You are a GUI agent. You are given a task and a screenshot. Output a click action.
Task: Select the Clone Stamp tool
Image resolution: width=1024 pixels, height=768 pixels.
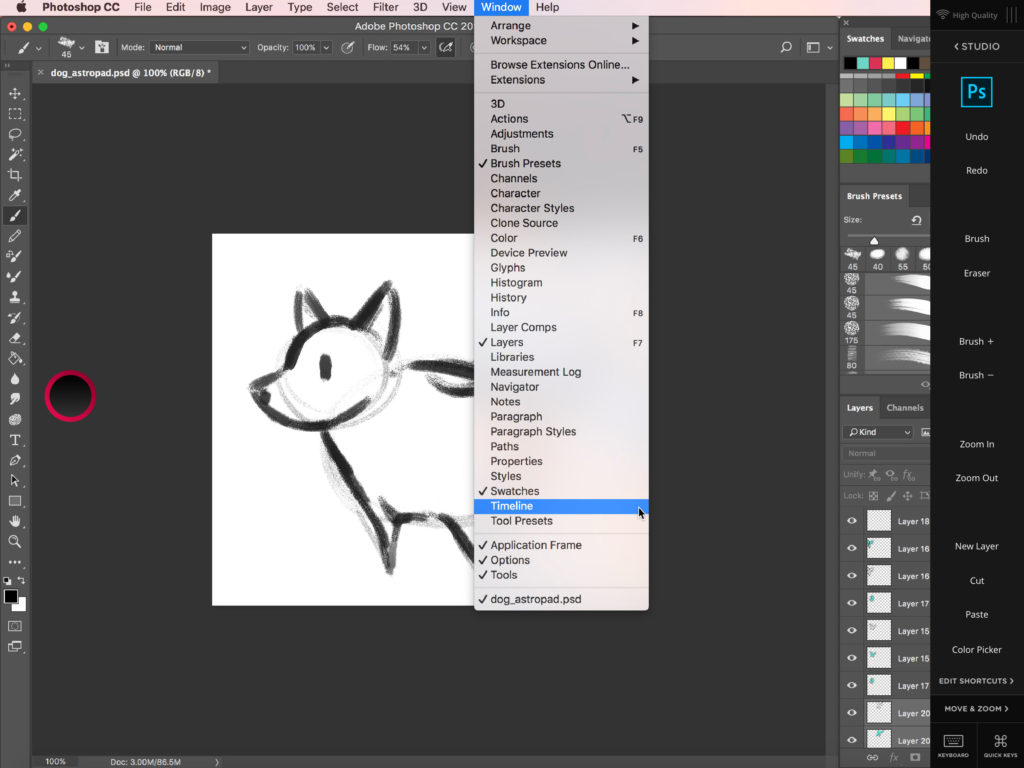tap(15, 297)
